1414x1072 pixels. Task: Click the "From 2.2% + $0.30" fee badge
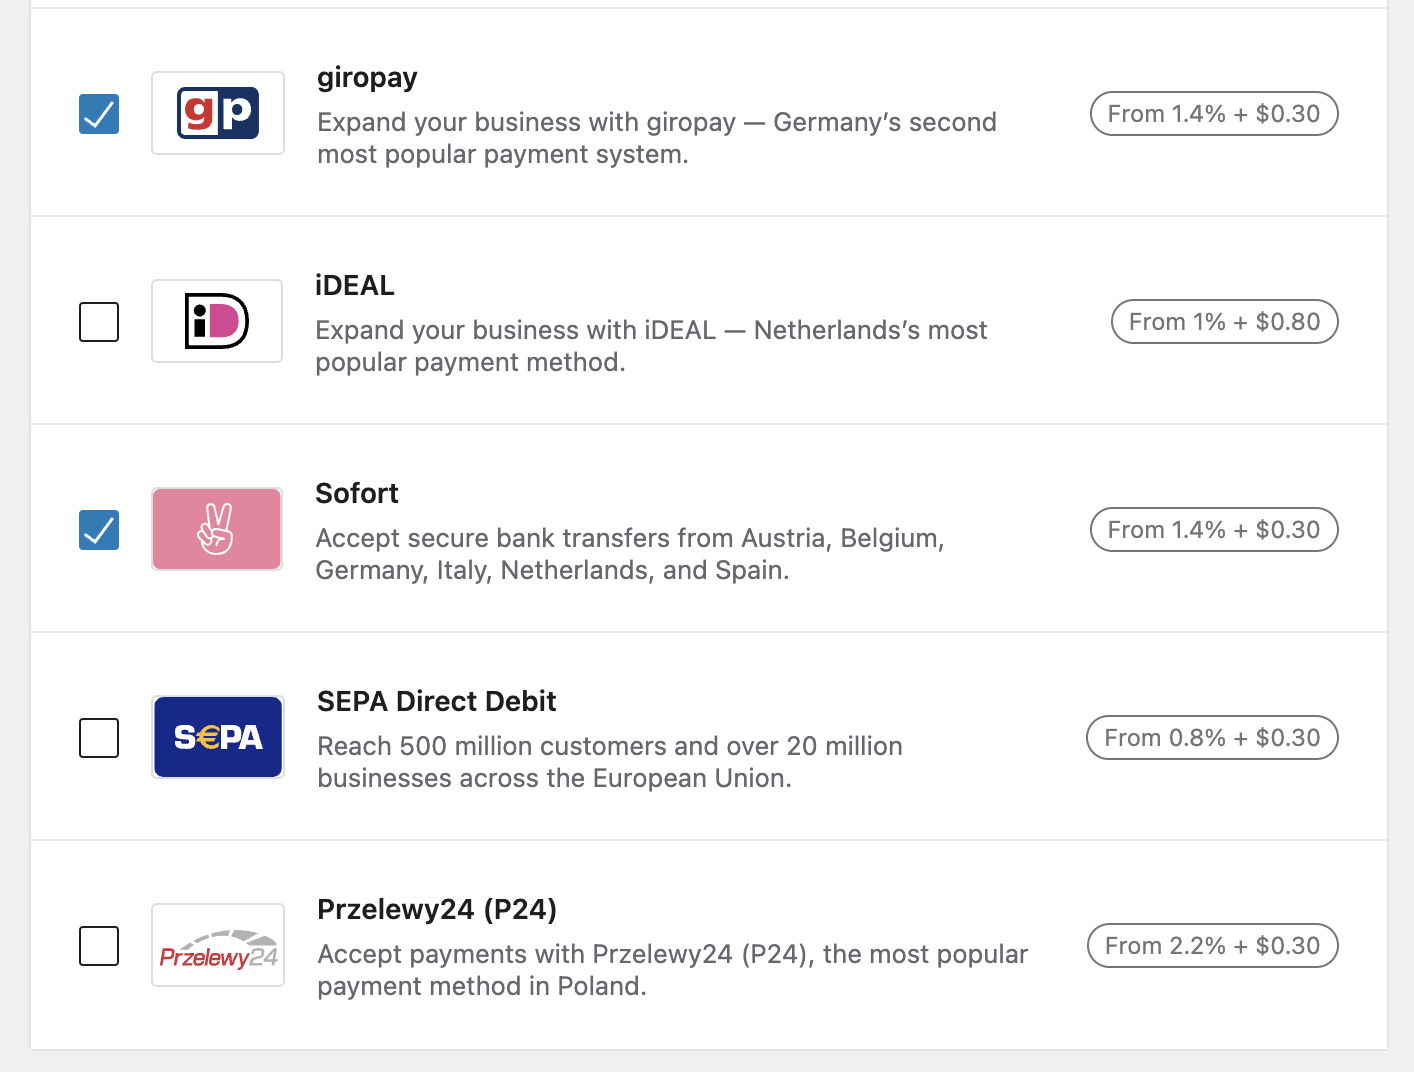point(1212,946)
